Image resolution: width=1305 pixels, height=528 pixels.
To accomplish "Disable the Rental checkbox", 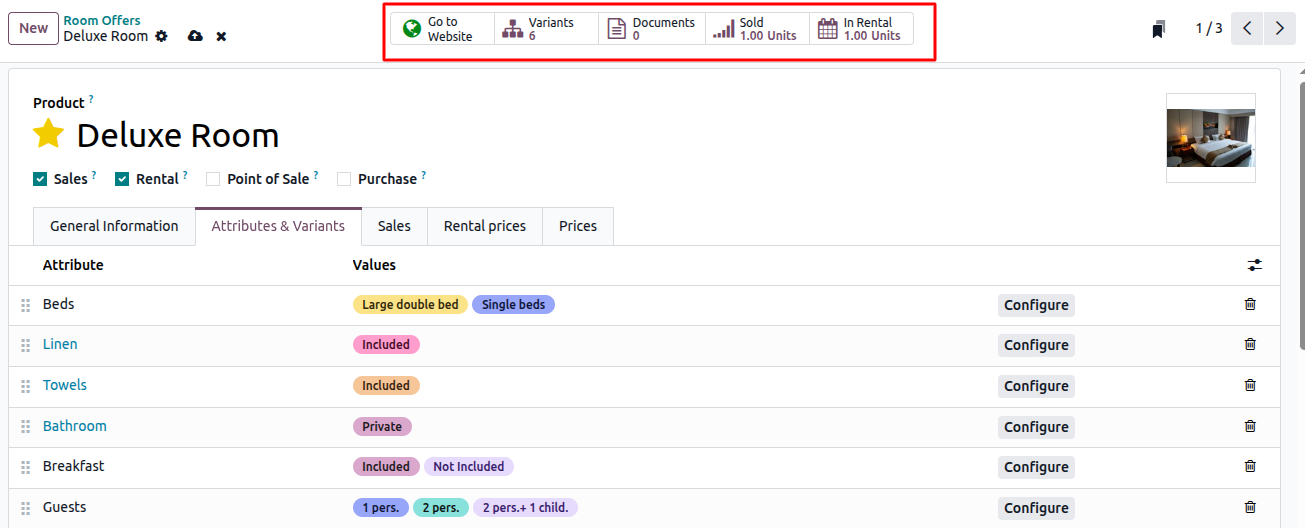I will click(122, 179).
